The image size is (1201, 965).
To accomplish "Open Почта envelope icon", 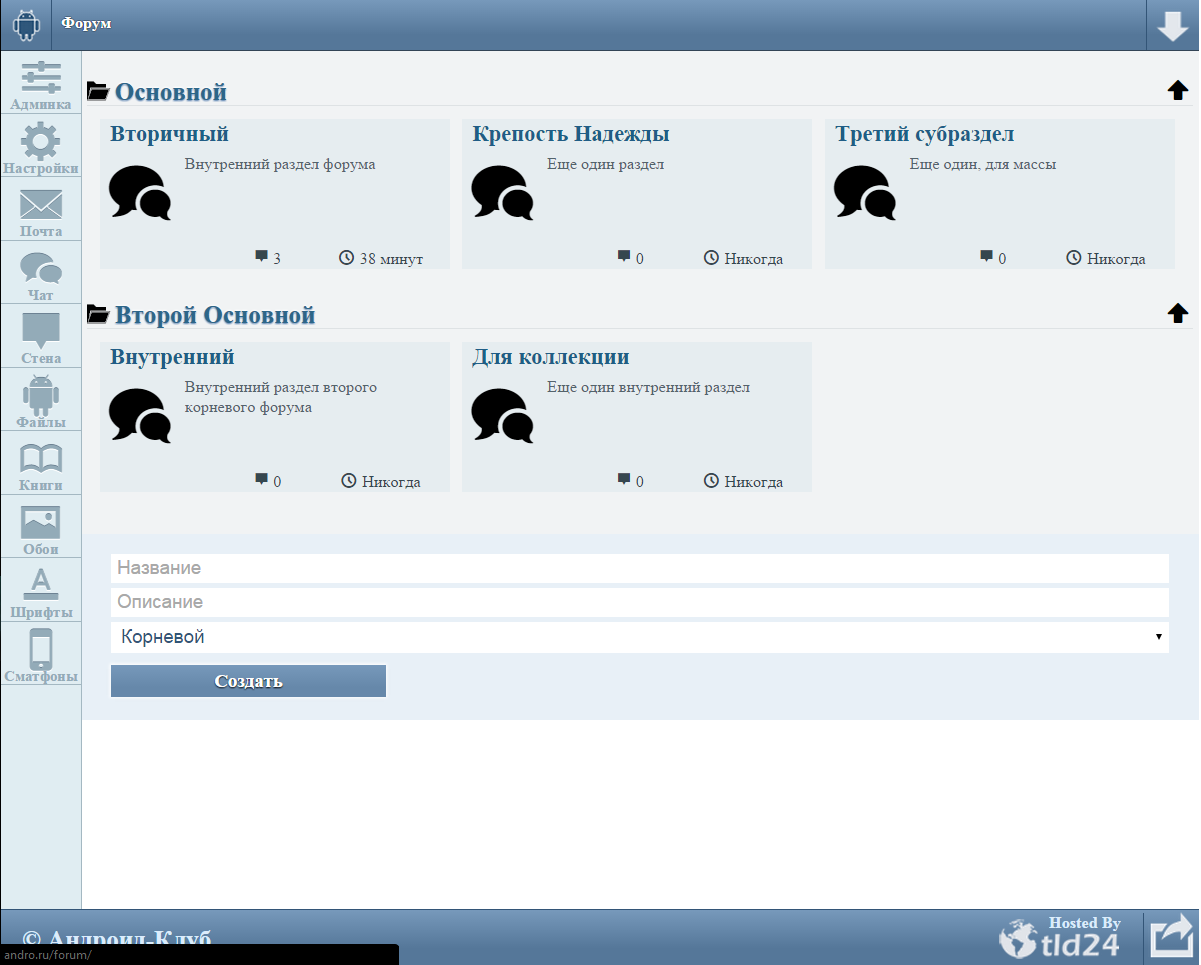I will coord(41,205).
